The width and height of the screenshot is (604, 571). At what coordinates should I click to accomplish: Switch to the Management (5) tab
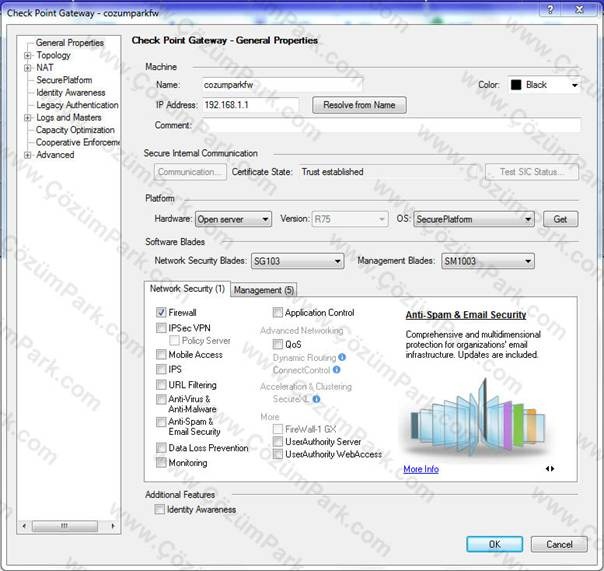tap(264, 290)
